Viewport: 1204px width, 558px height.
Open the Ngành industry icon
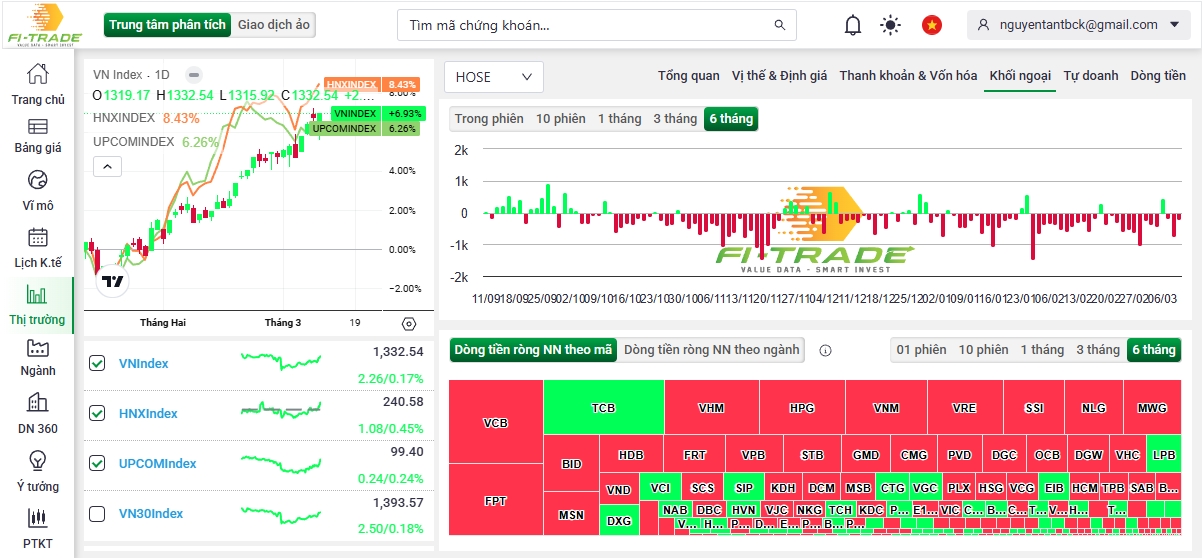37,348
